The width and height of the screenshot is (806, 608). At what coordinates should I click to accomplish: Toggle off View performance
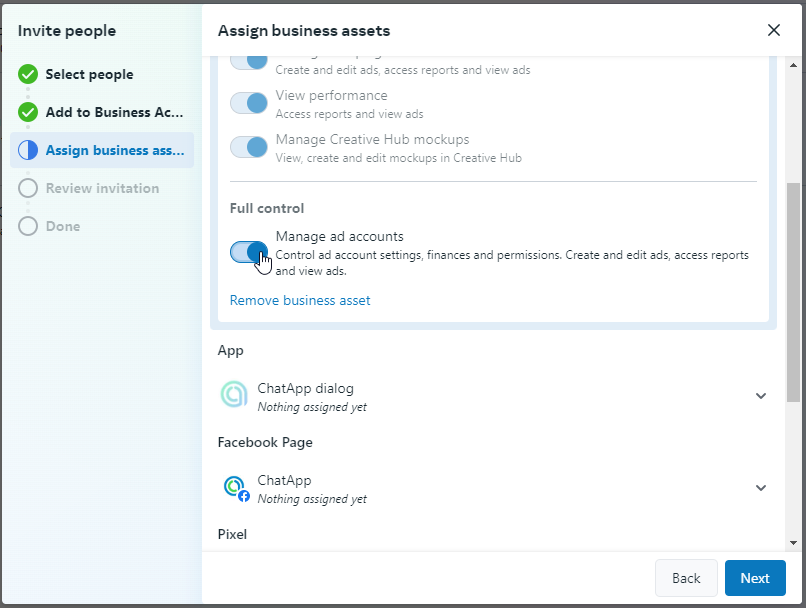(x=249, y=103)
